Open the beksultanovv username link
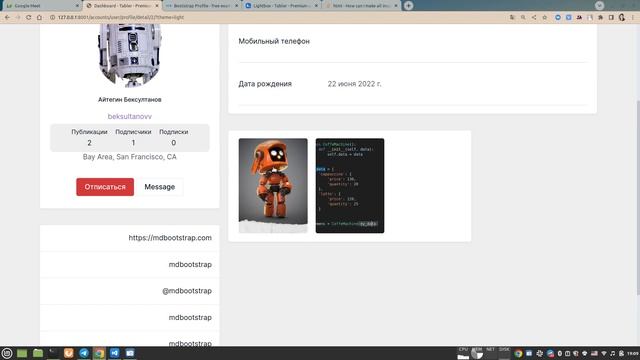The height and width of the screenshot is (360, 640). (130, 116)
